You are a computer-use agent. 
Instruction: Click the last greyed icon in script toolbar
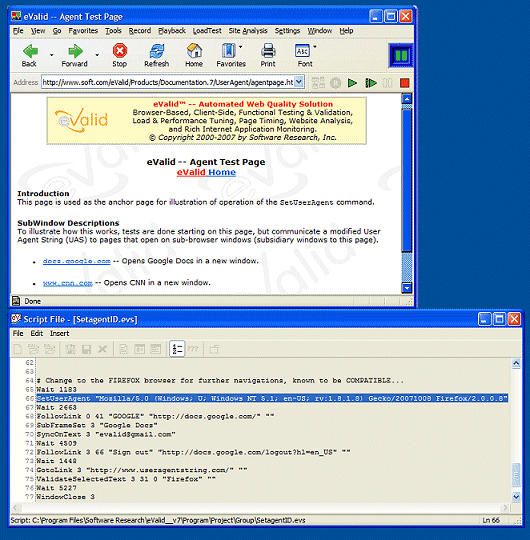pyautogui.click(x=214, y=349)
